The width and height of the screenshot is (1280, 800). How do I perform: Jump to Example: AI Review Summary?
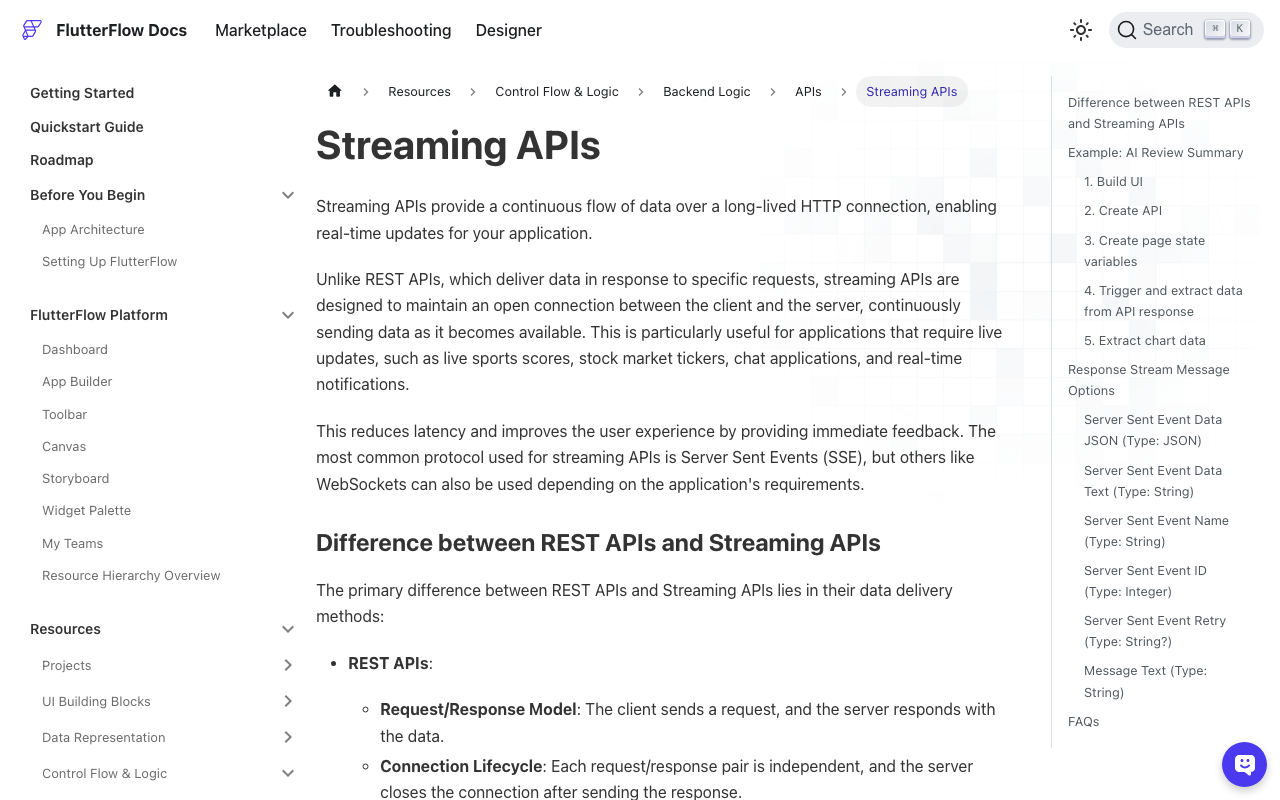(x=1156, y=153)
